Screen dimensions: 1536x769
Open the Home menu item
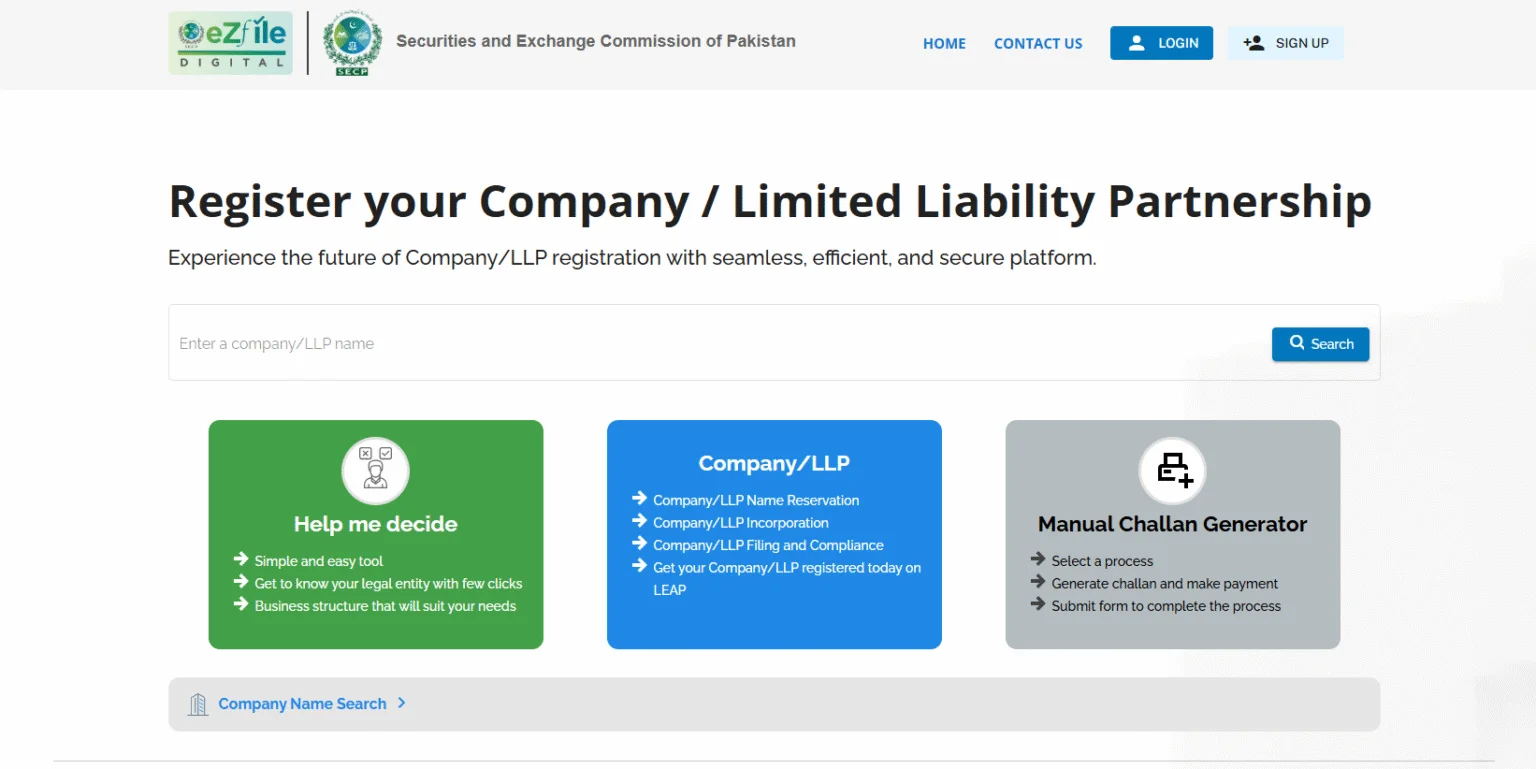pyautogui.click(x=944, y=44)
